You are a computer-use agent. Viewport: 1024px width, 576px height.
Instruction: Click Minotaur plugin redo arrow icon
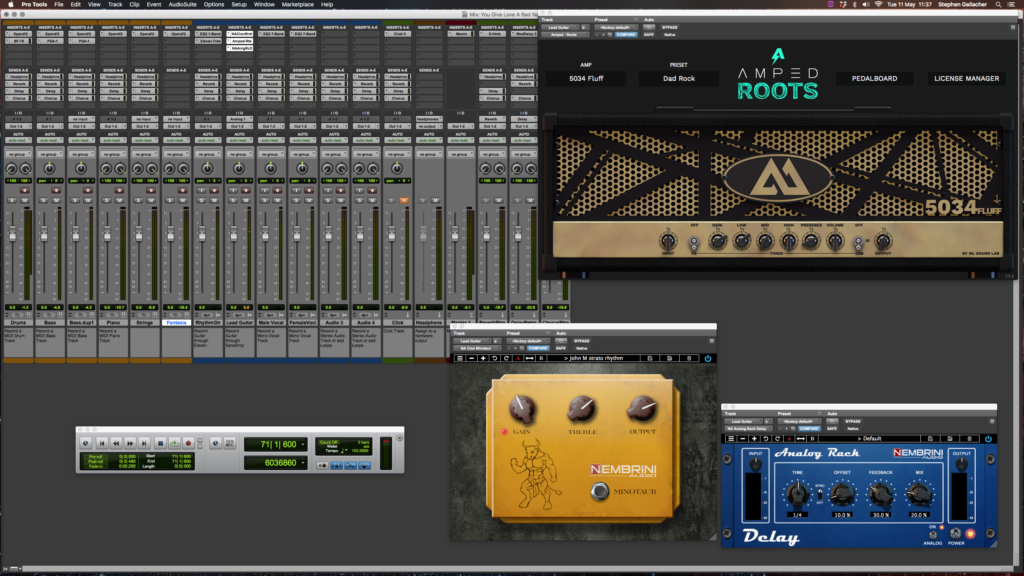click(506, 359)
